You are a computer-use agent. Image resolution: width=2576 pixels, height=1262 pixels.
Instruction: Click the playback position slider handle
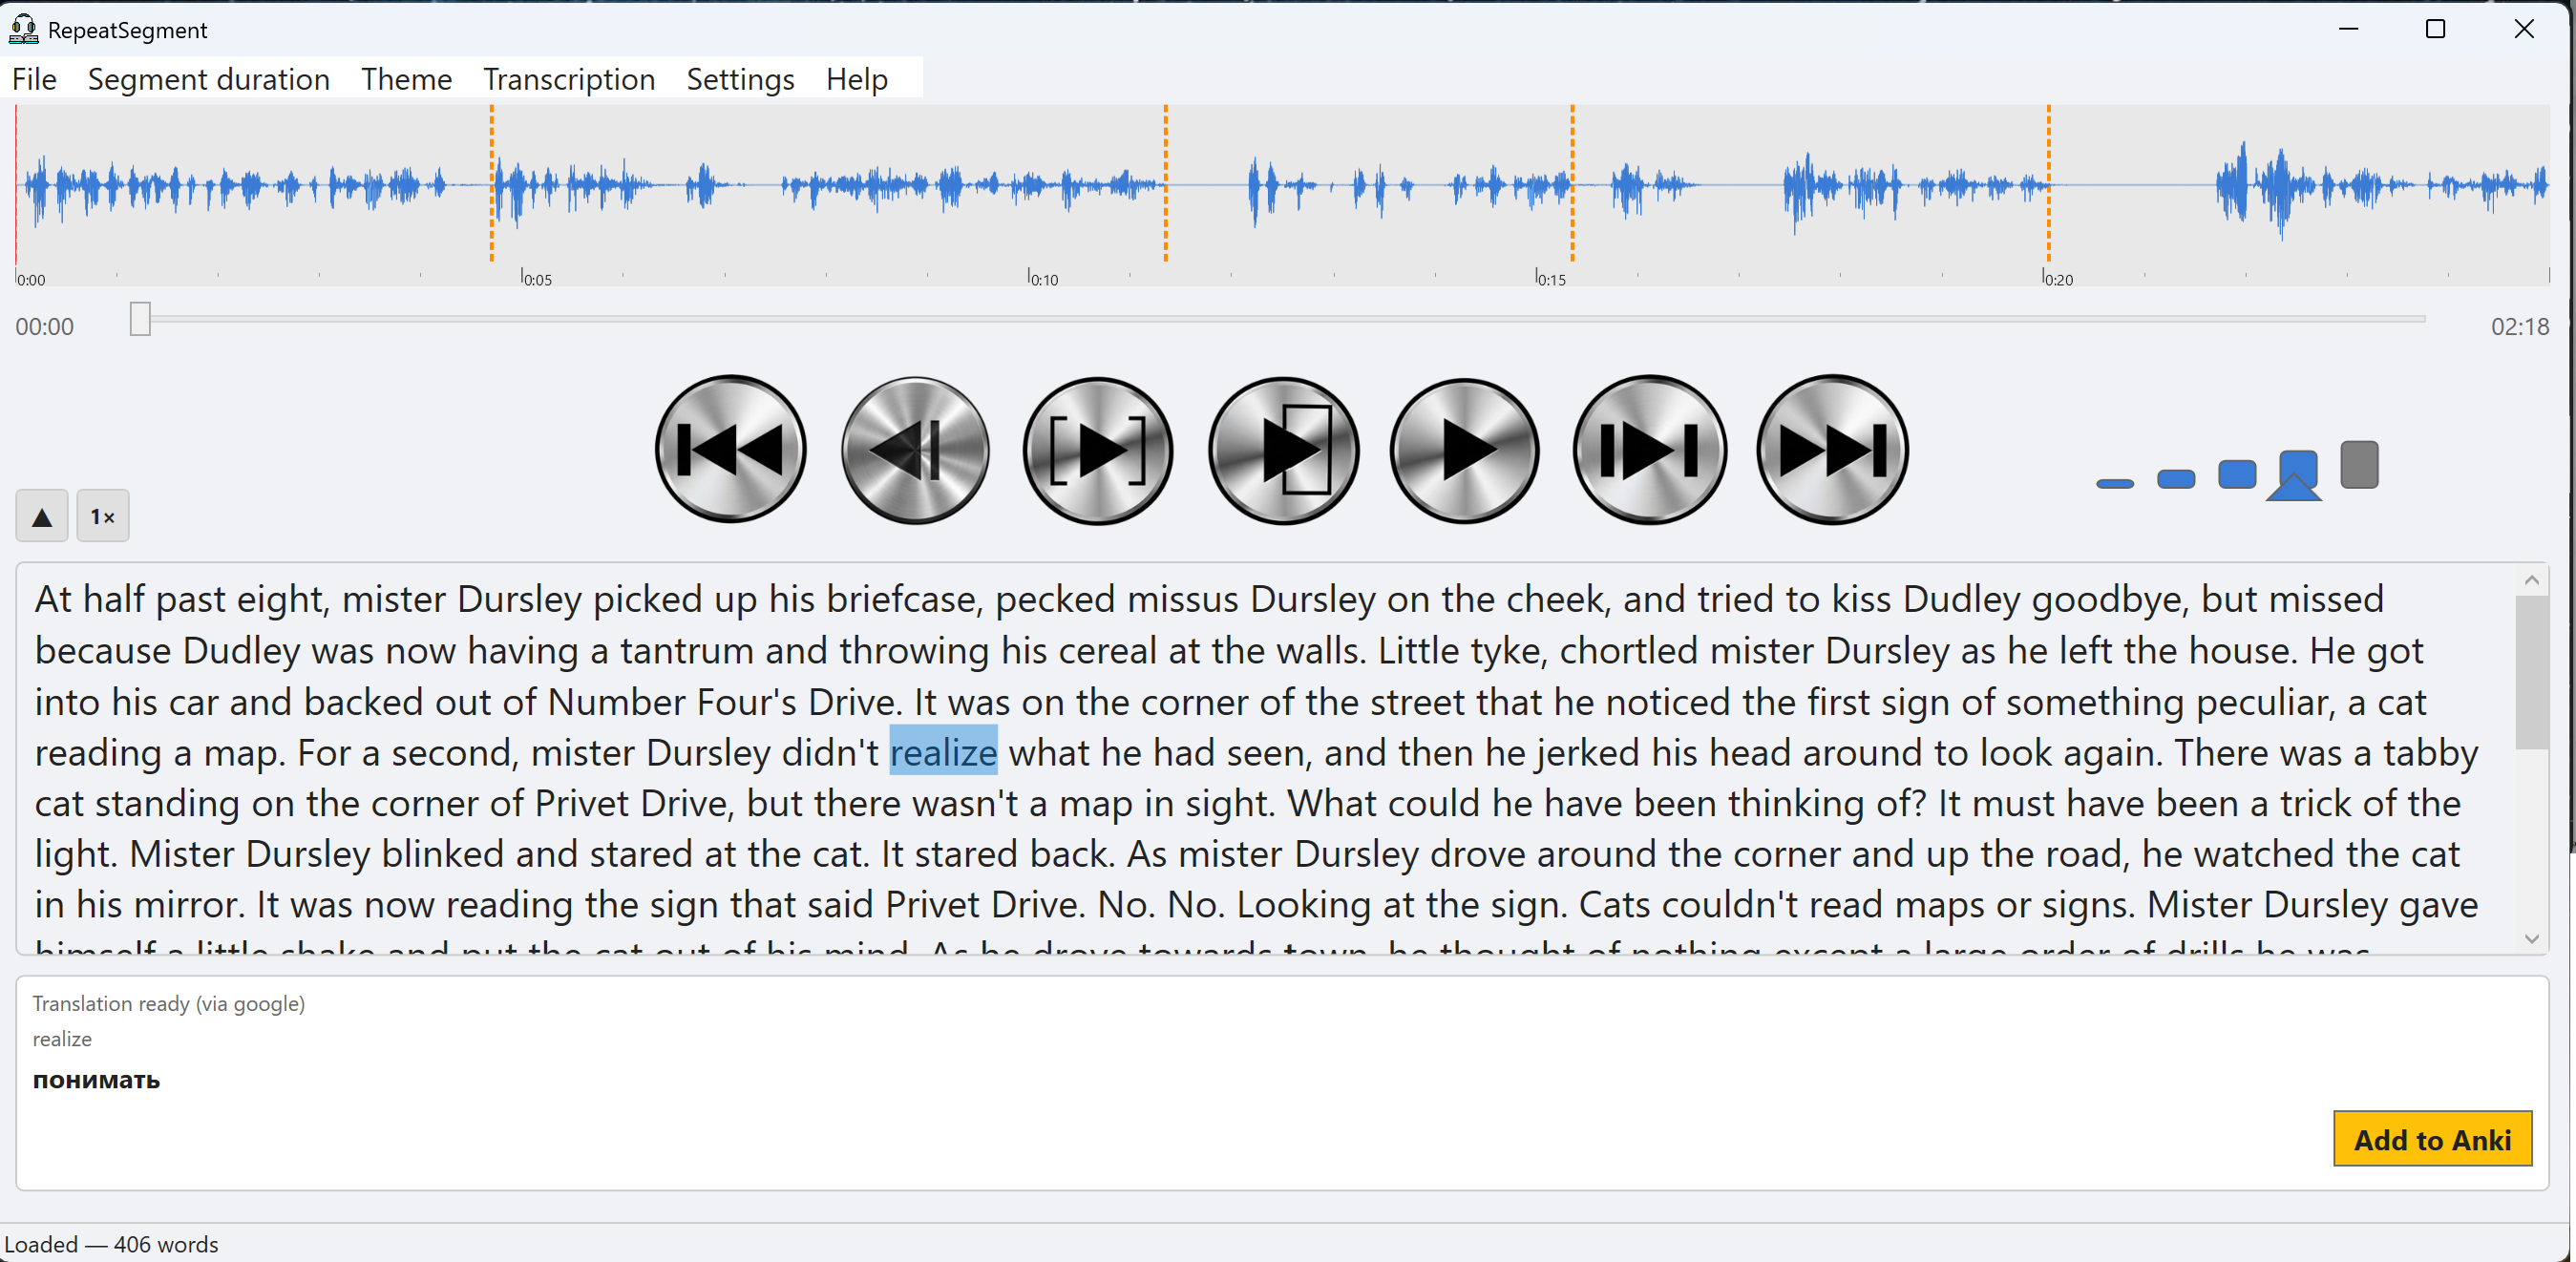(x=140, y=320)
